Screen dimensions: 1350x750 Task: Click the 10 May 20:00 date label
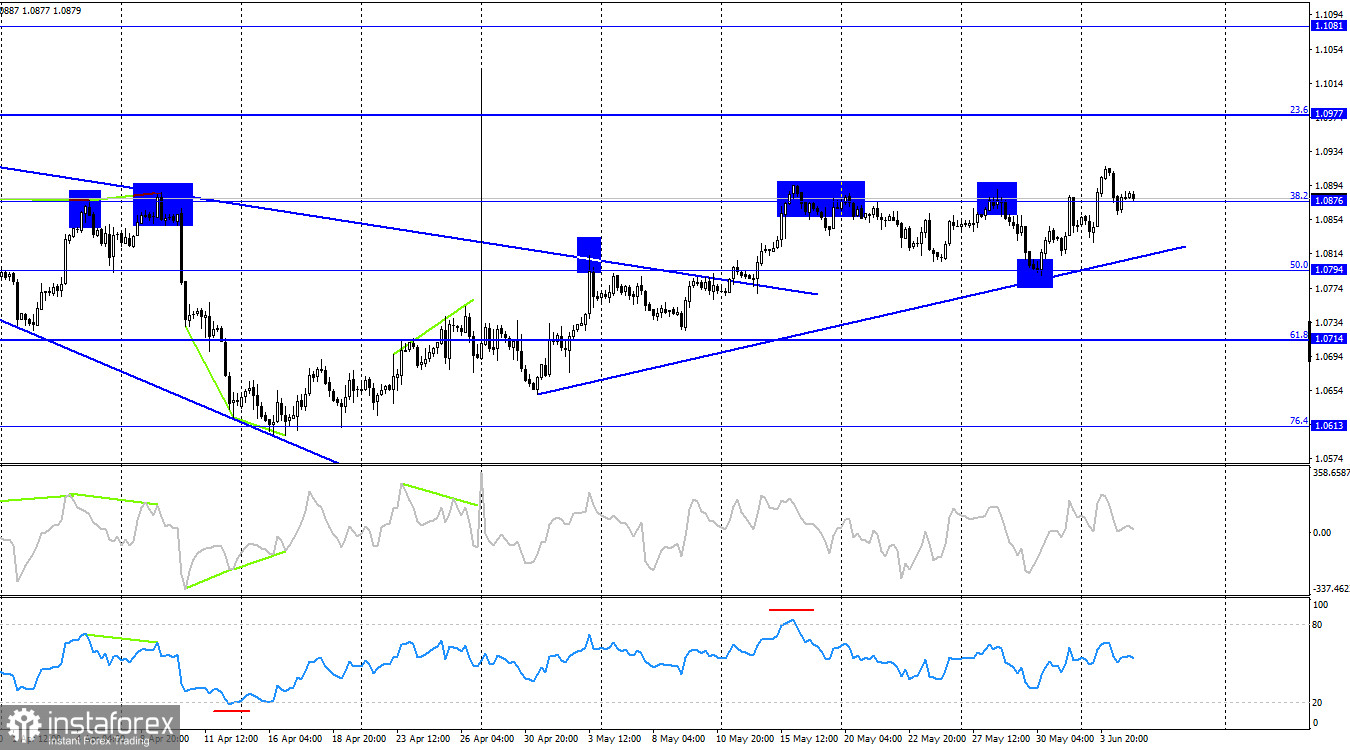pyautogui.click(x=745, y=739)
